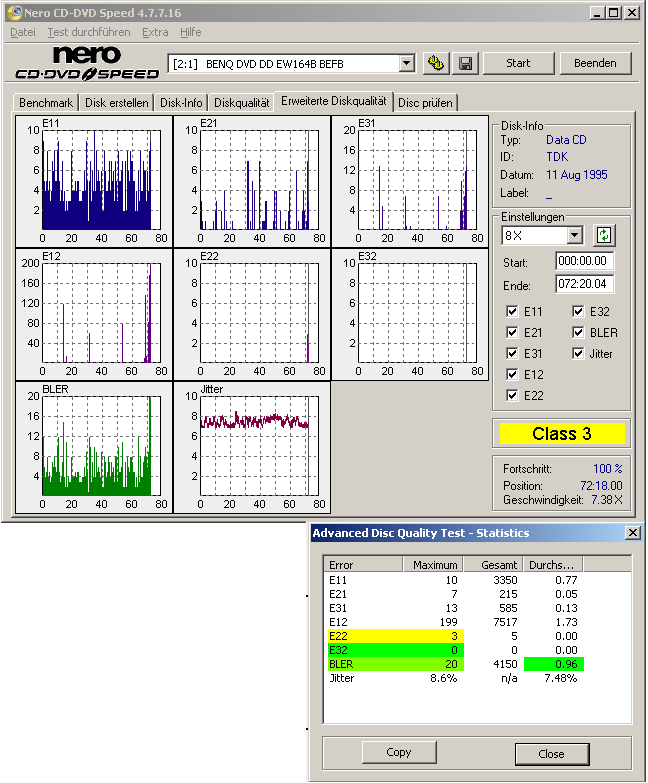Viewport: 648px width, 783px height.
Task: Click the Start time input field
Action: pos(584,261)
